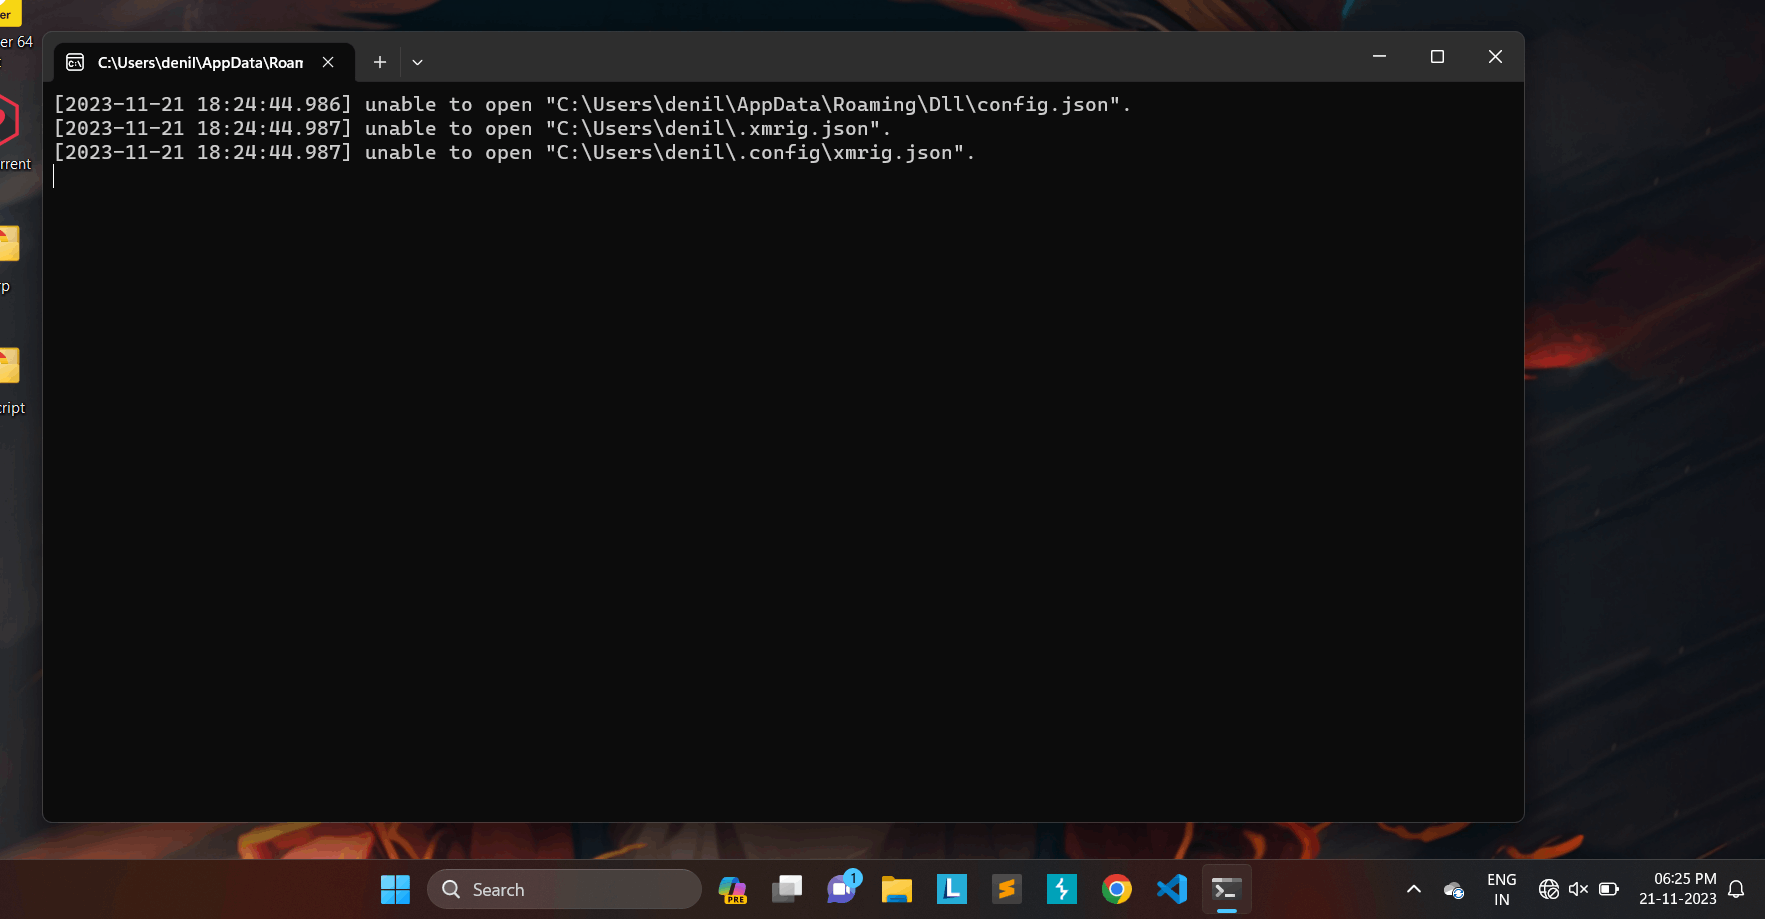Open Task View on the taskbar

click(x=787, y=889)
